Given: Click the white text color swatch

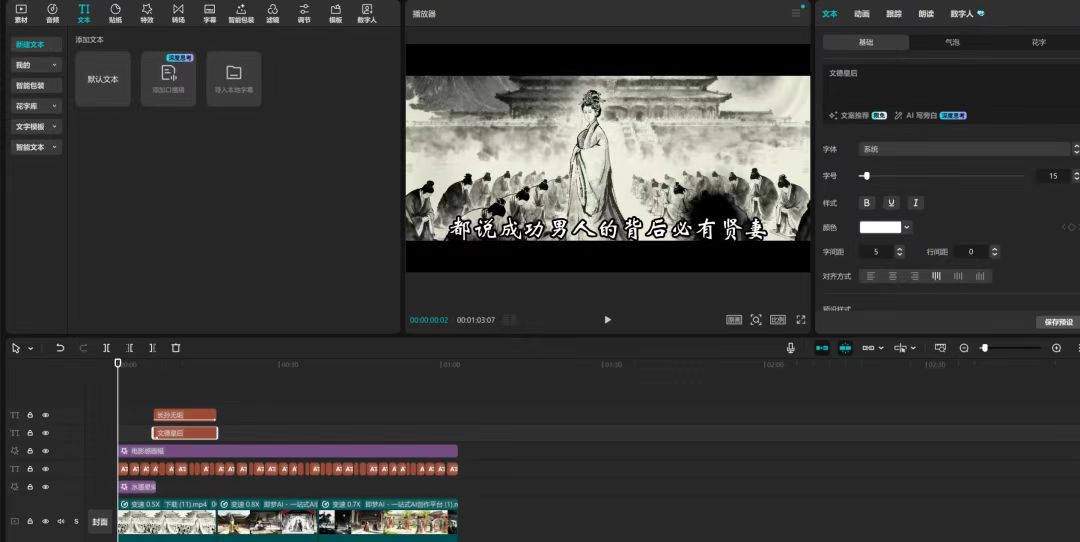Looking at the screenshot, I should (x=880, y=227).
